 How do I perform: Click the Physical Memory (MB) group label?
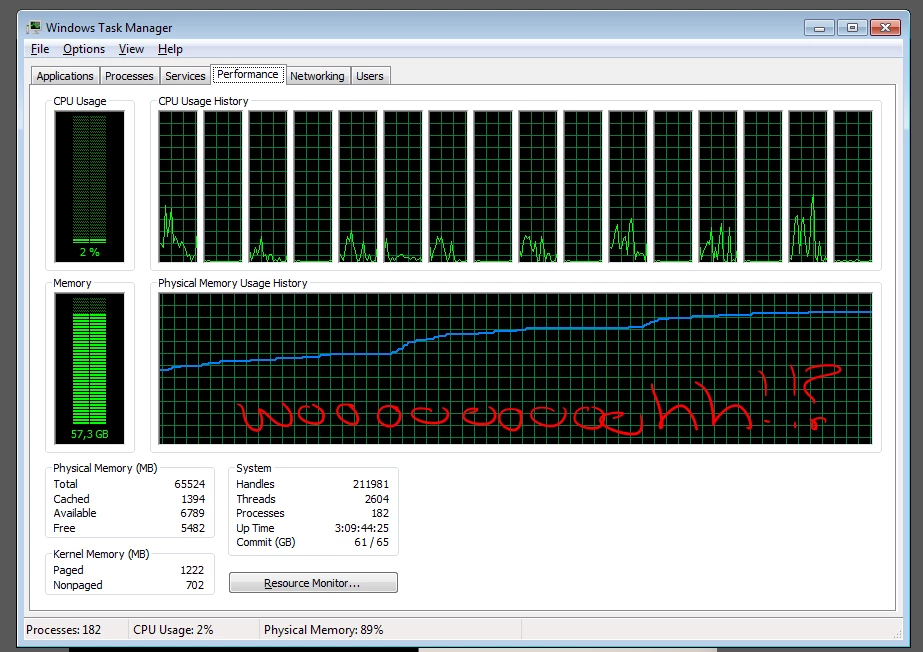(x=105, y=468)
